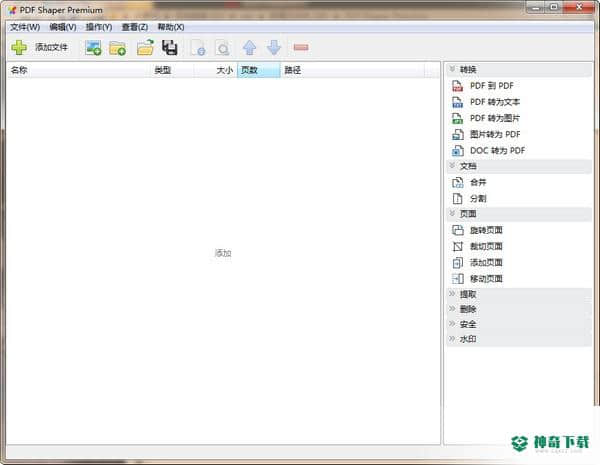Click the 添加页面 add page icon

[458, 263]
